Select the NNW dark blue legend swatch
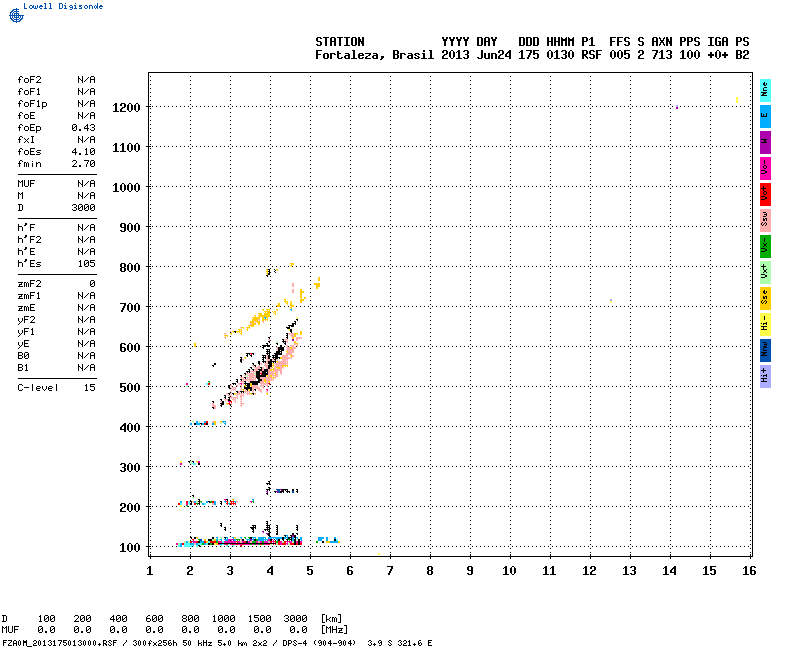This screenshot has height=650, width=800. (765, 351)
